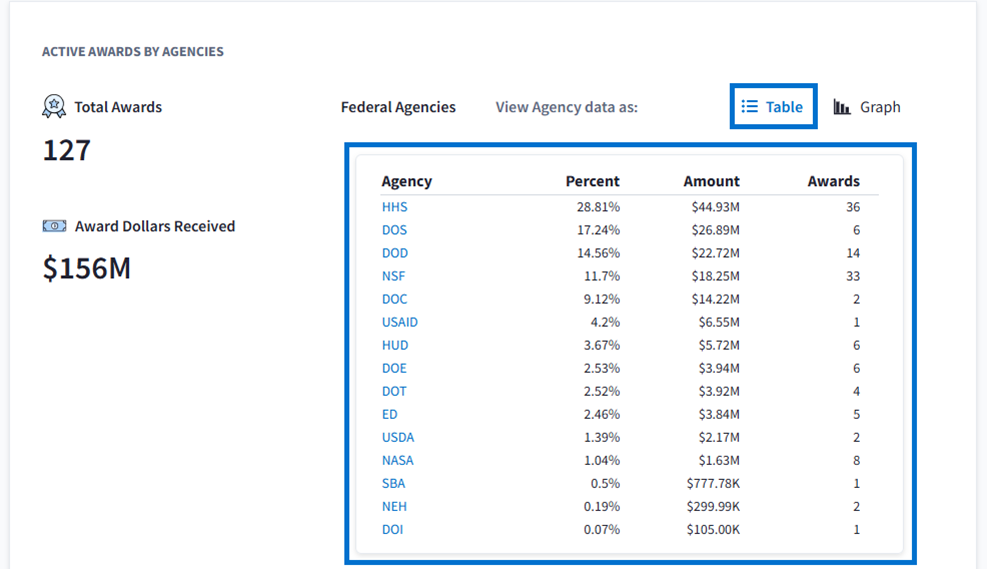Select the DOD agency link
This screenshot has height=569, width=987.
point(394,253)
